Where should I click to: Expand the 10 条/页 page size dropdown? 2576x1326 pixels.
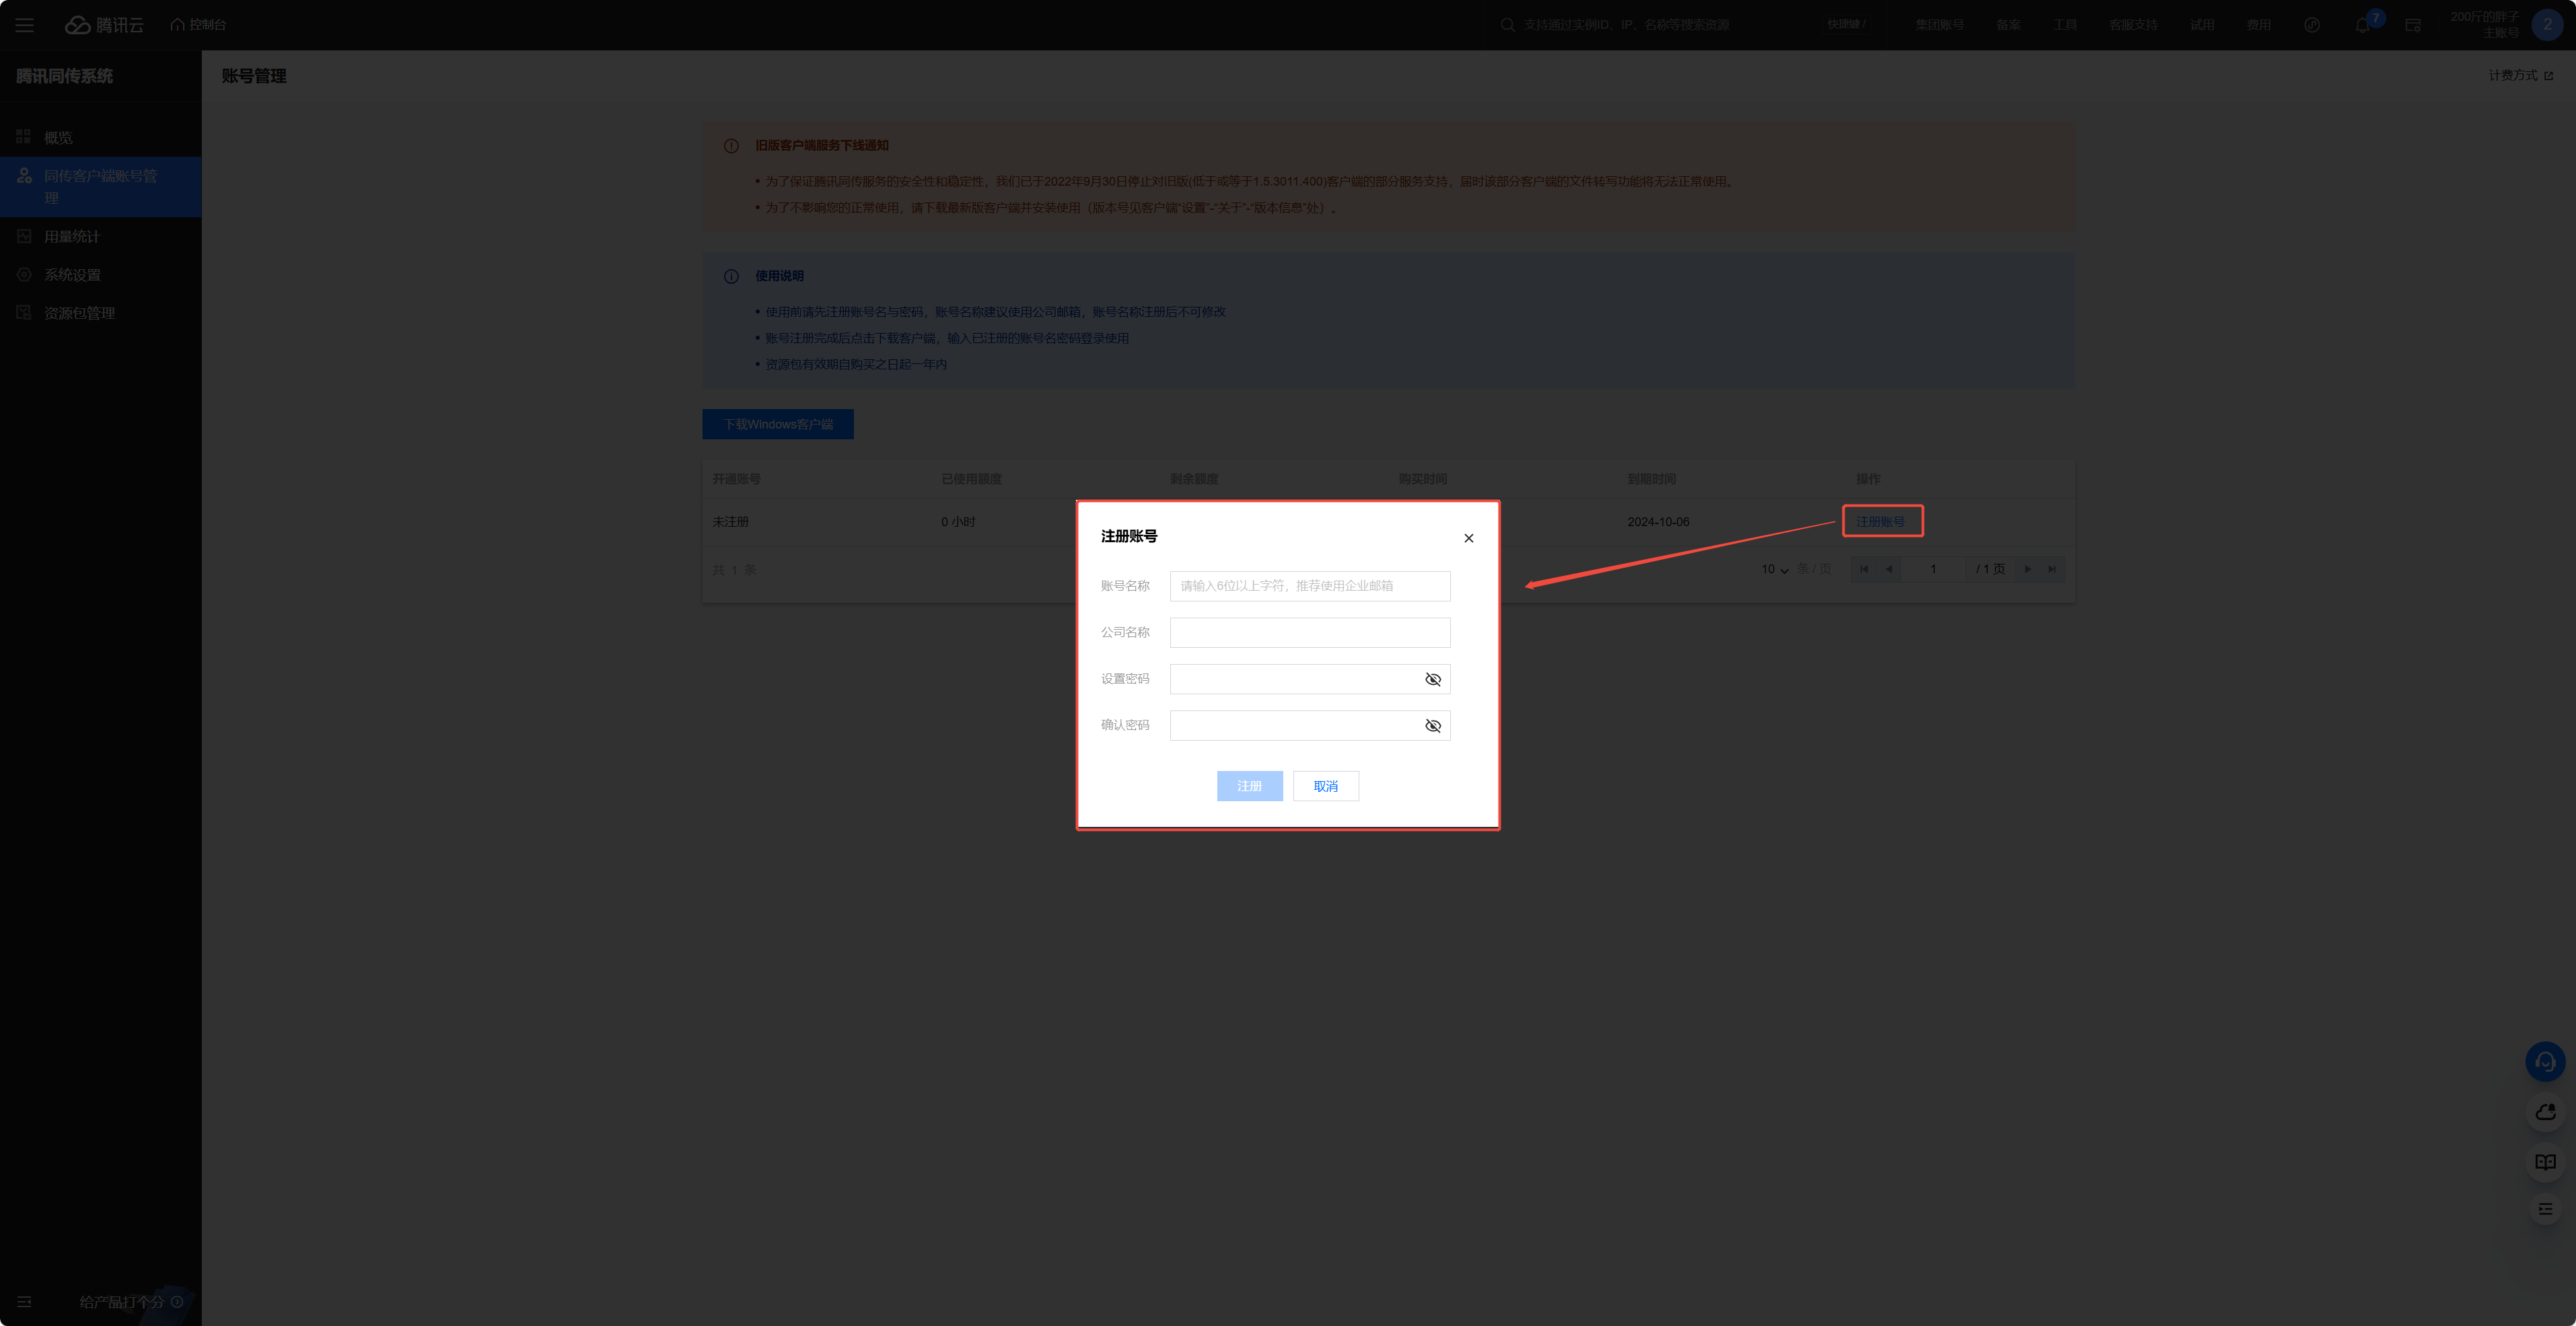point(1775,570)
